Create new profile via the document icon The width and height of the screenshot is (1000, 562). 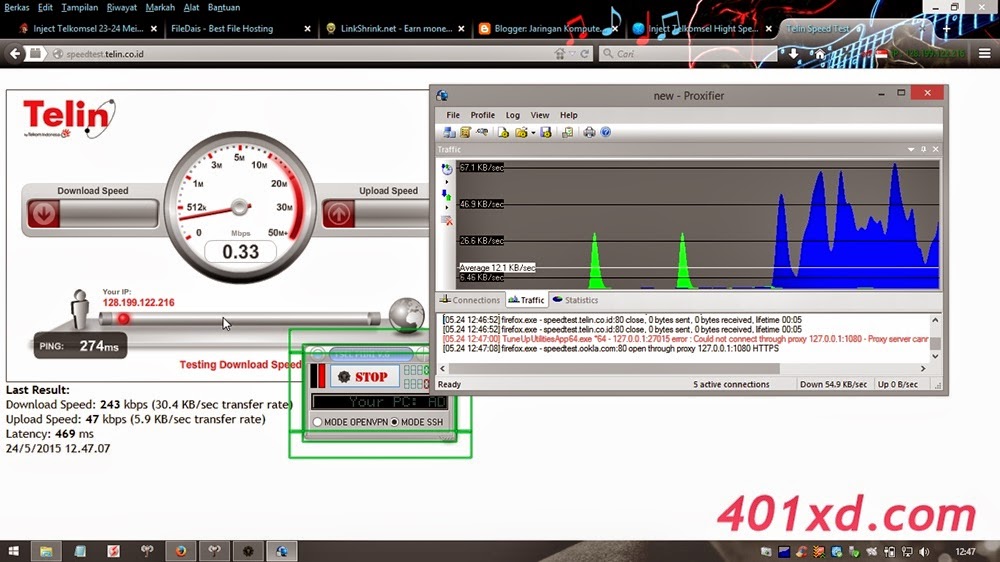tap(503, 132)
